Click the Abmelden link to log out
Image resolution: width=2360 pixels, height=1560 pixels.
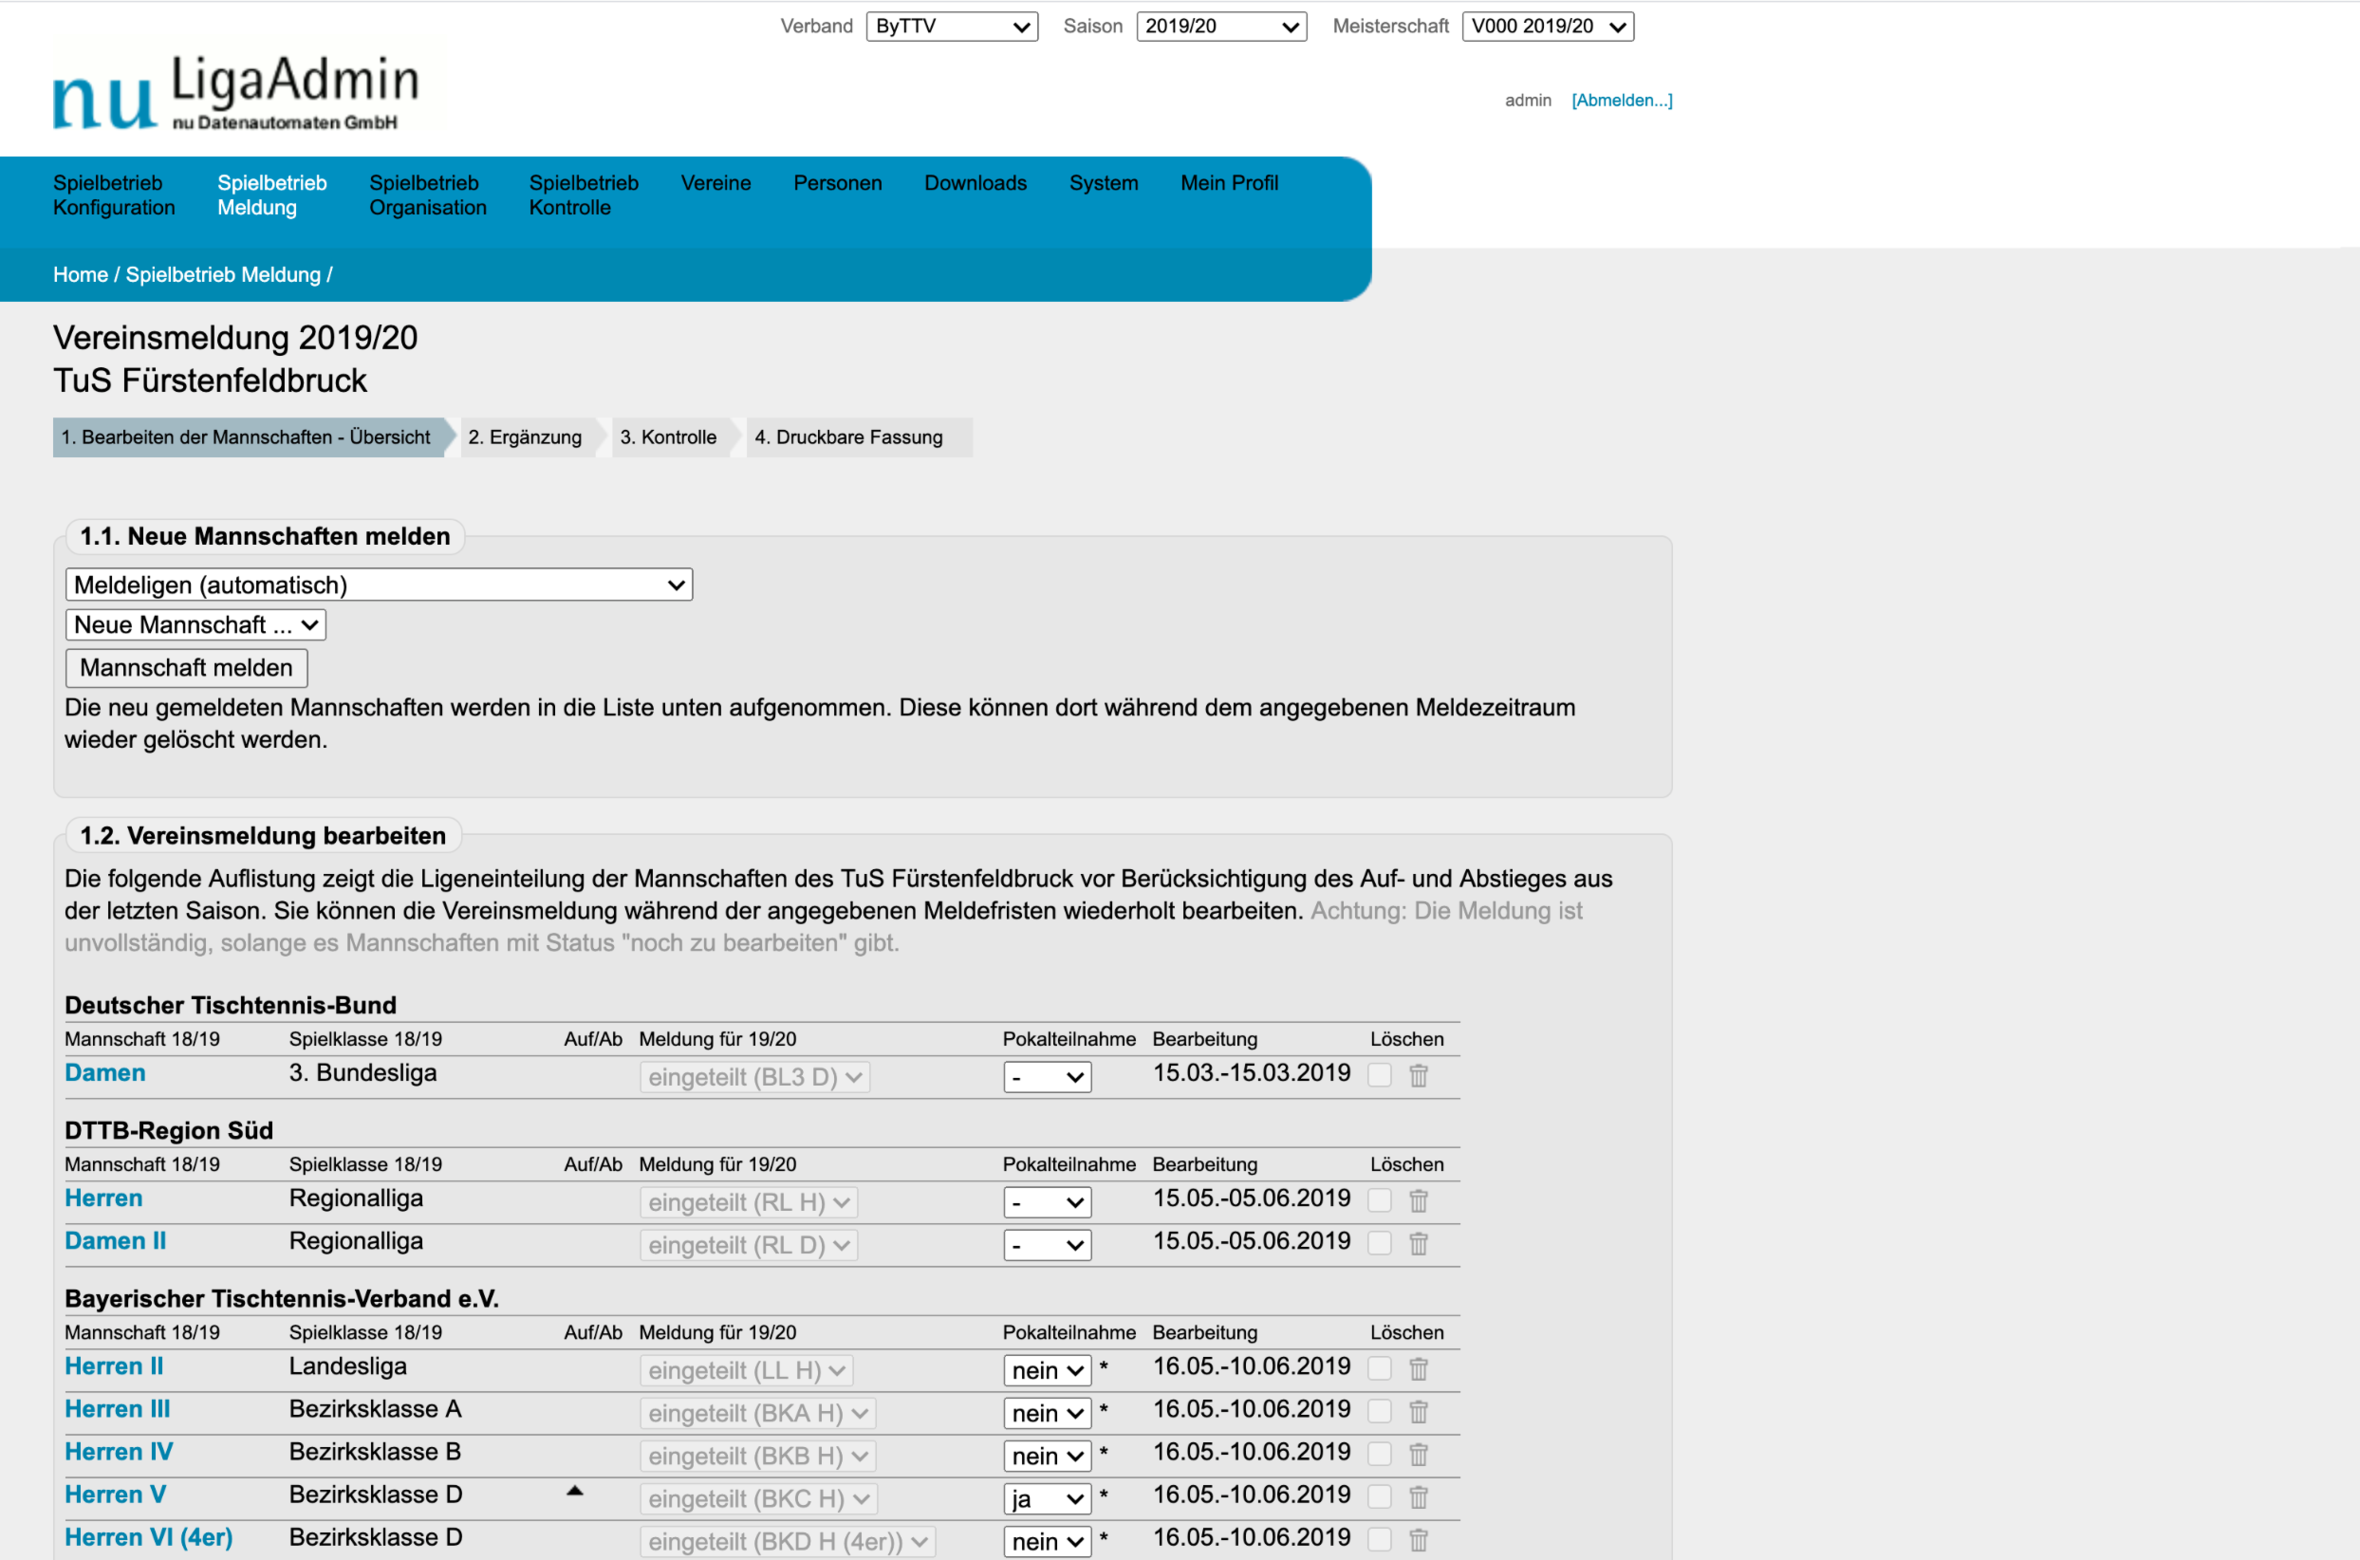click(1622, 100)
